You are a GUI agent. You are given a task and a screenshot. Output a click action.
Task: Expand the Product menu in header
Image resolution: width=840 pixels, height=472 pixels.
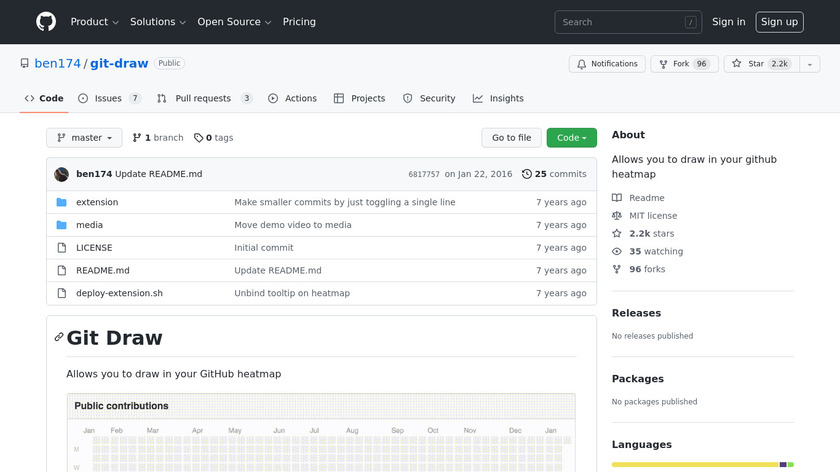coord(95,22)
